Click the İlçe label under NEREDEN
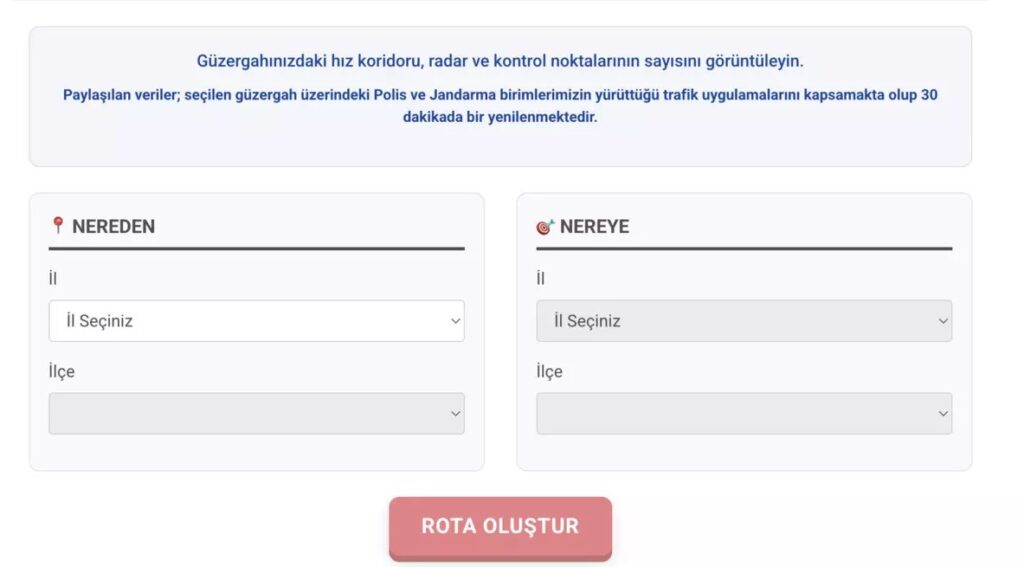Screen dimensions: 1024x567 pyautogui.click(x=62, y=372)
